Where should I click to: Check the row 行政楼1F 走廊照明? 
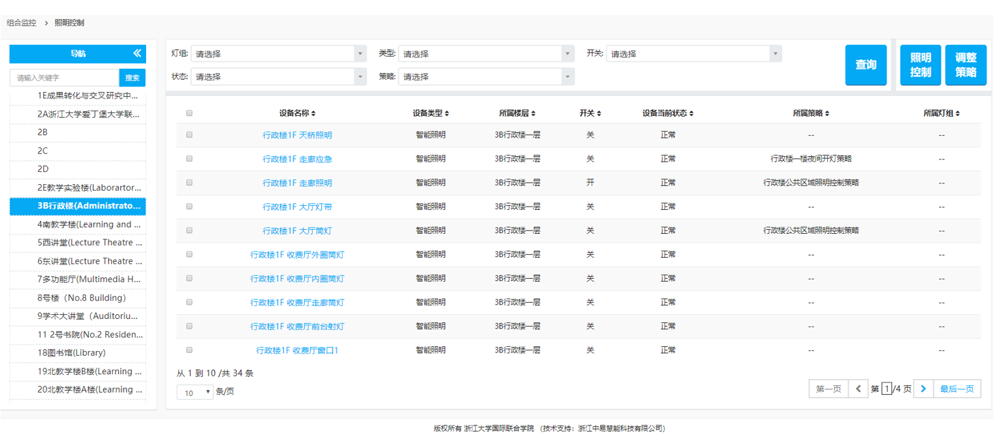click(189, 182)
